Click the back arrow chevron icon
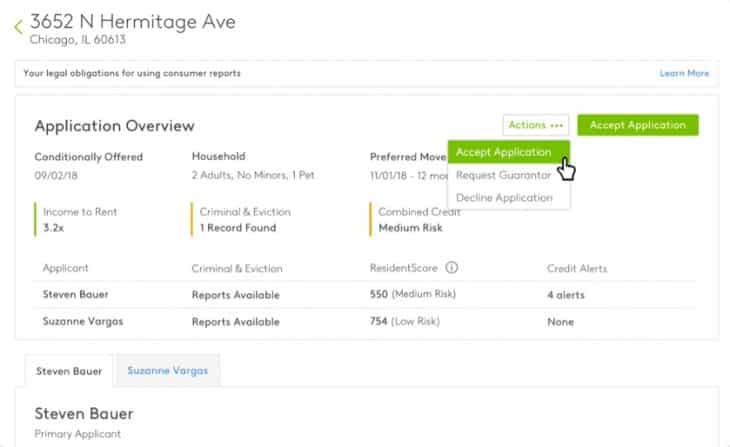This screenshot has height=447, width=730. pyautogui.click(x=18, y=28)
